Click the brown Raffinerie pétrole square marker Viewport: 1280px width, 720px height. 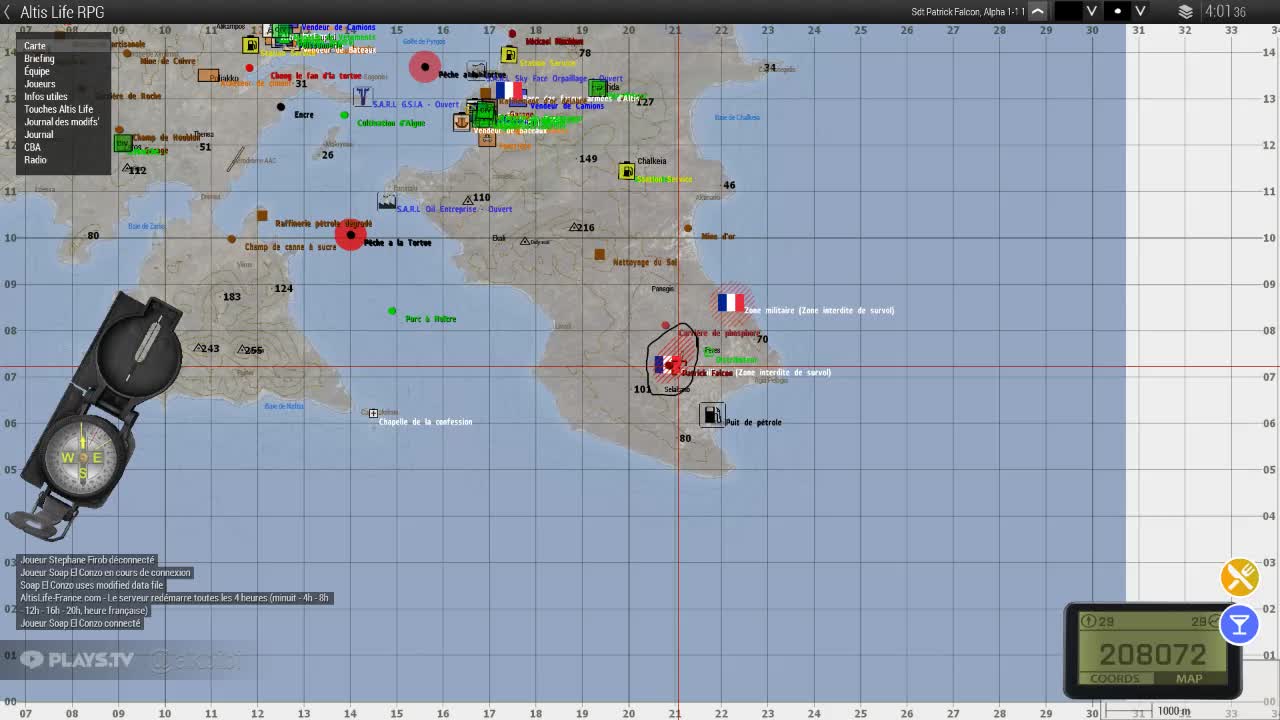(x=262, y=216)
